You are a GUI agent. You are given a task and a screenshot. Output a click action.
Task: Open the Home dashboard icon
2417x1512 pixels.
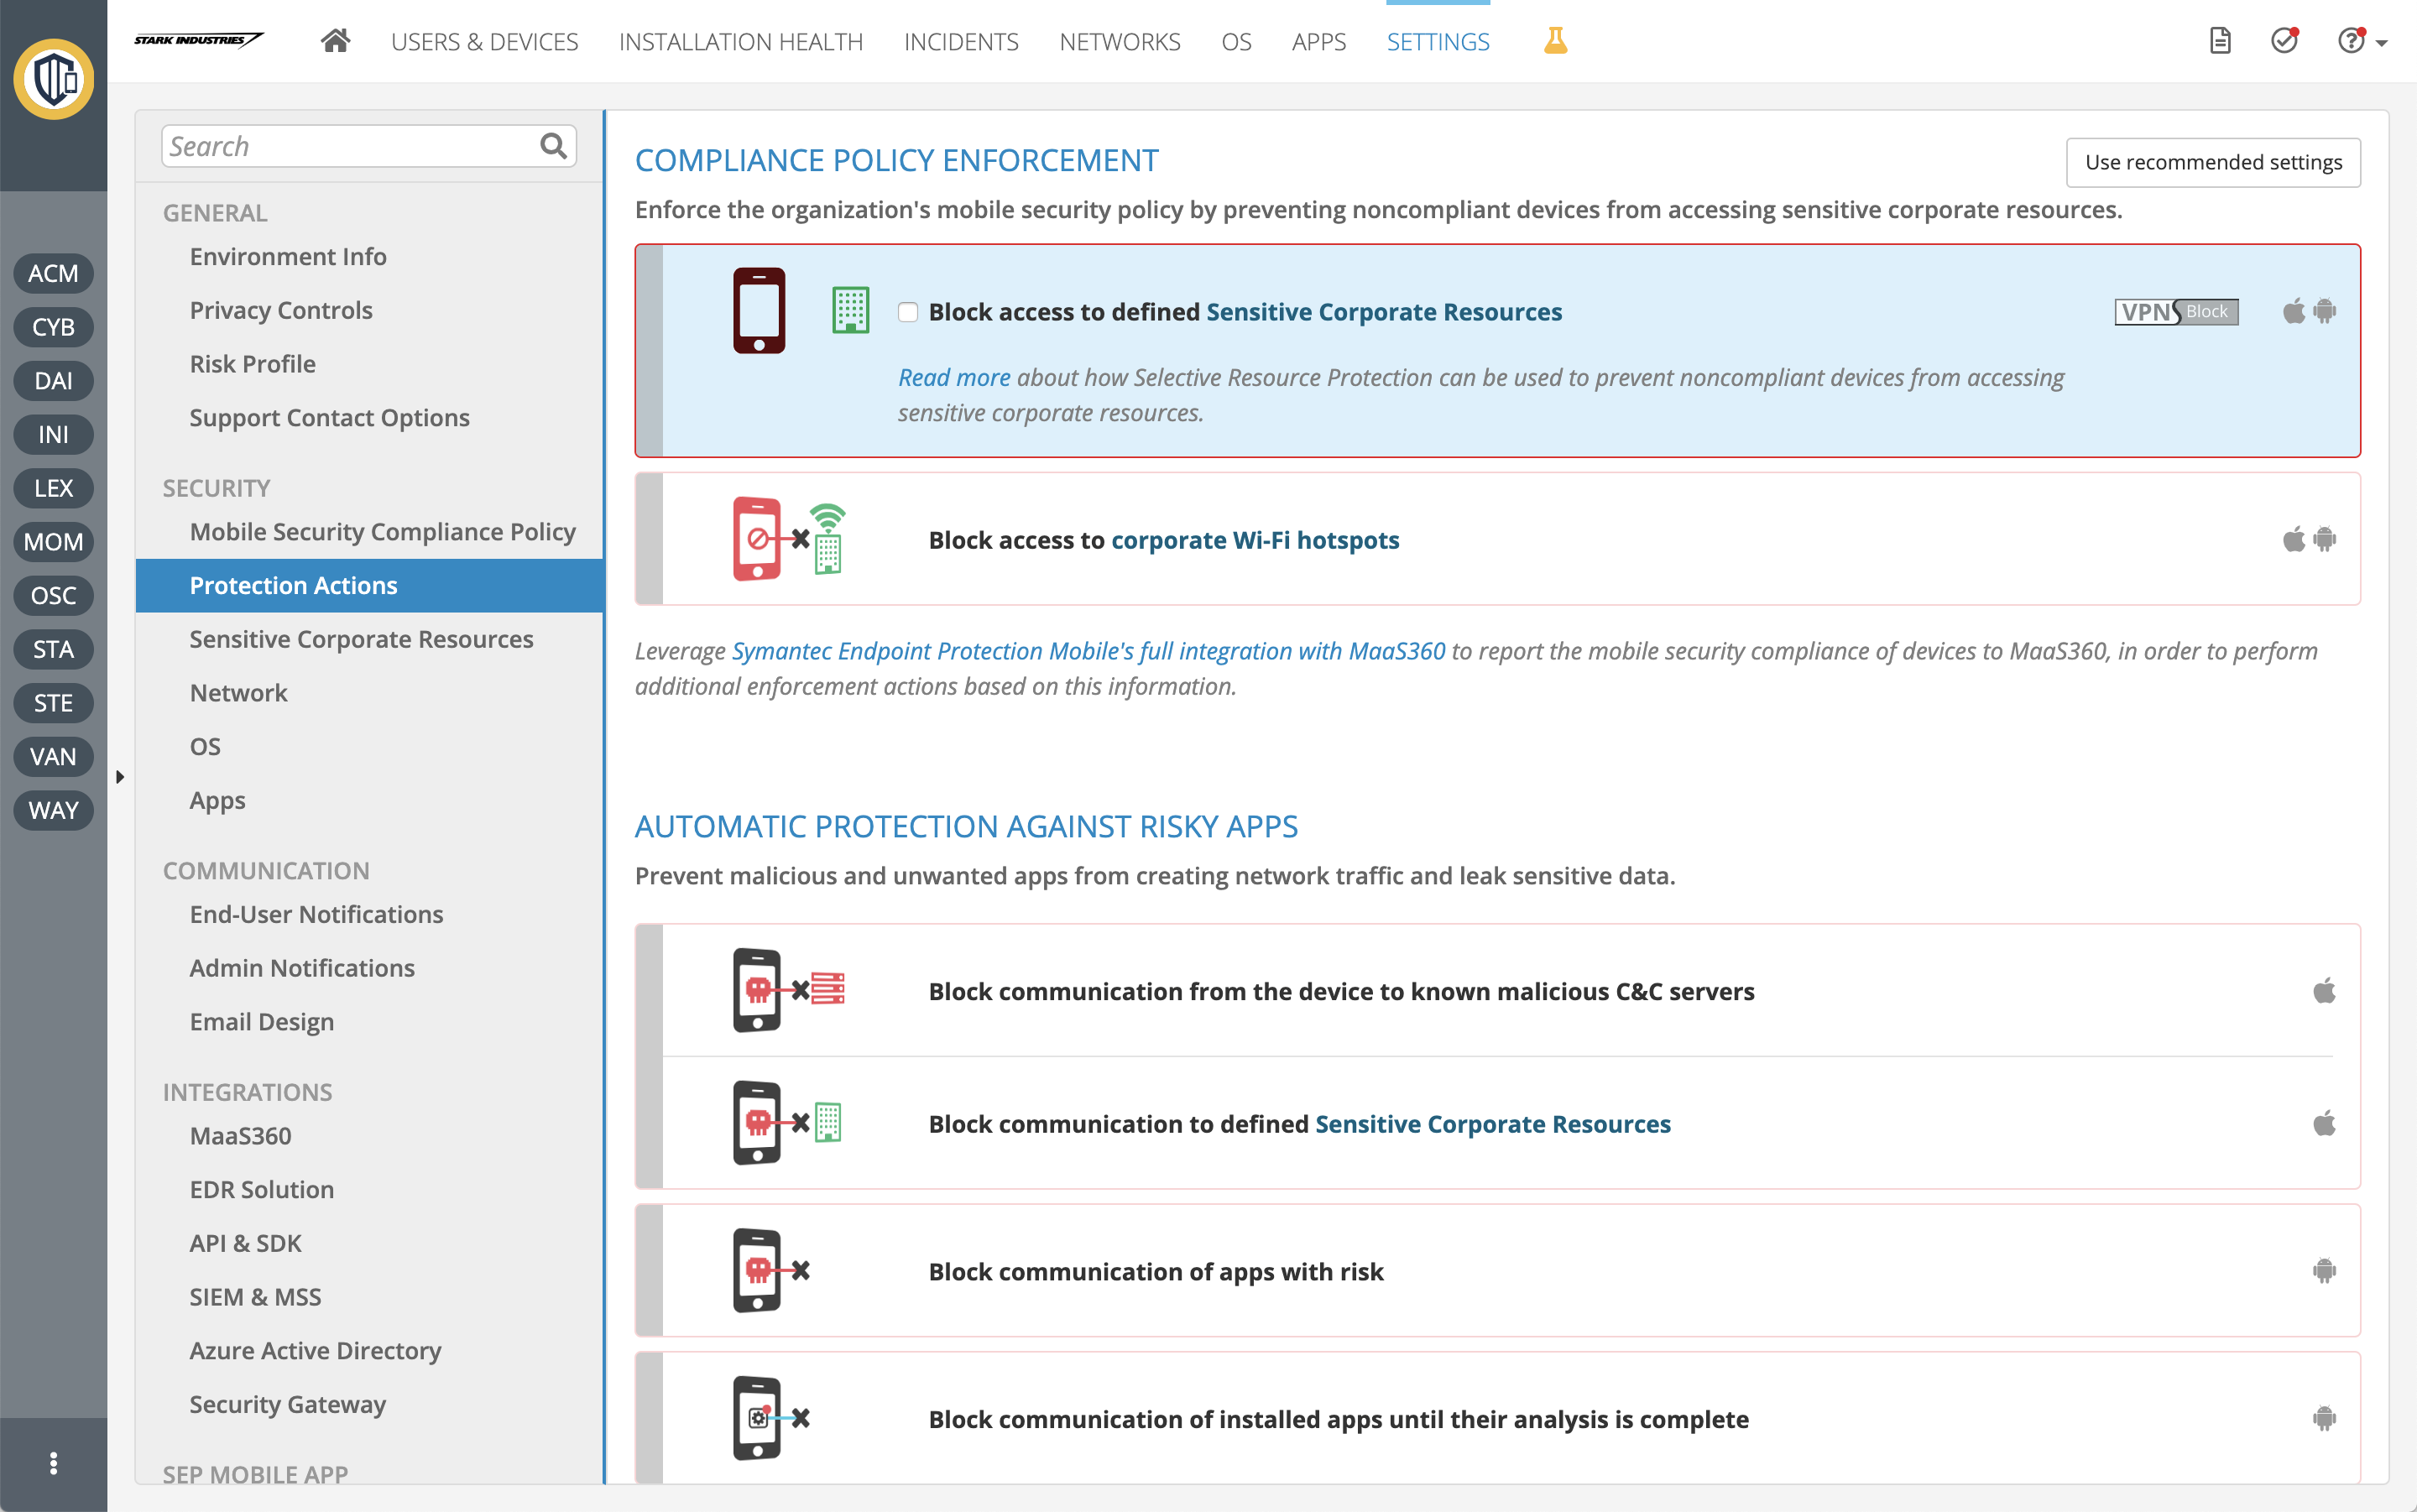tap(335, 41)
